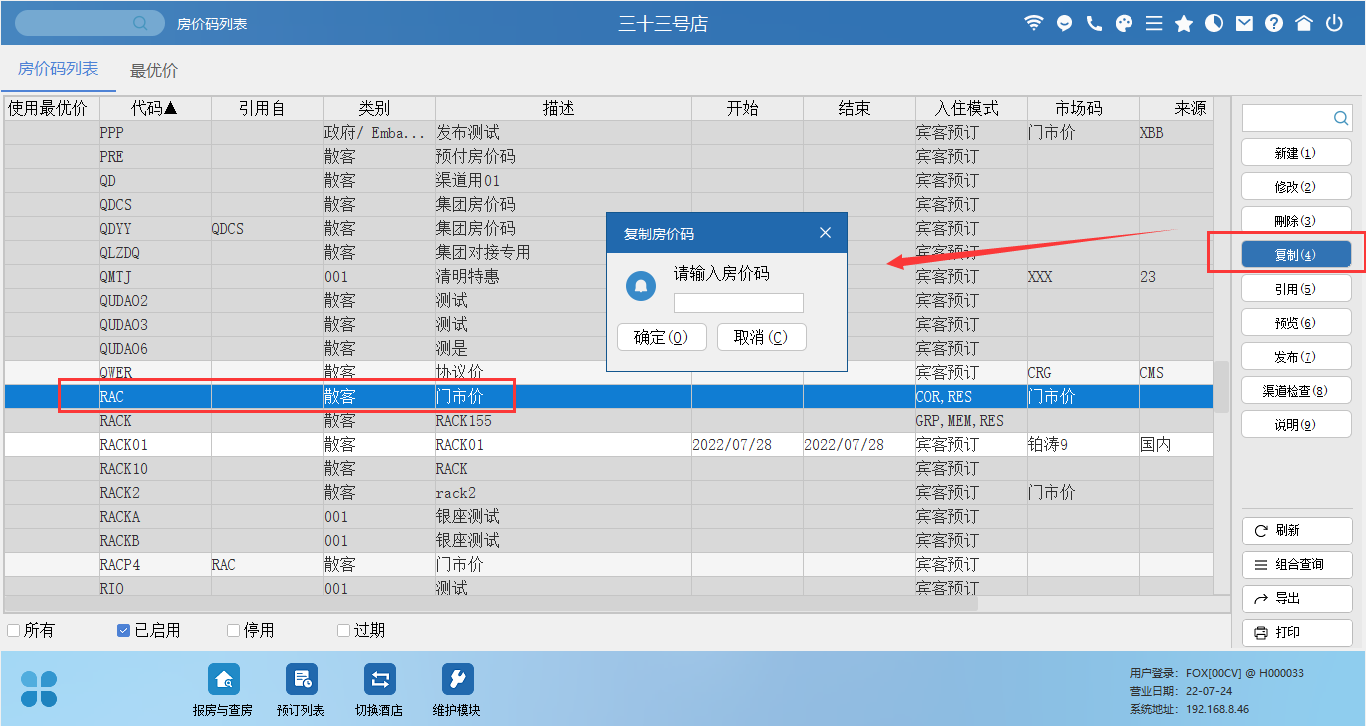This screenshot has width=1366, height=726.
Task: Click the 类别 column header
Action: (x=379, y=108)
